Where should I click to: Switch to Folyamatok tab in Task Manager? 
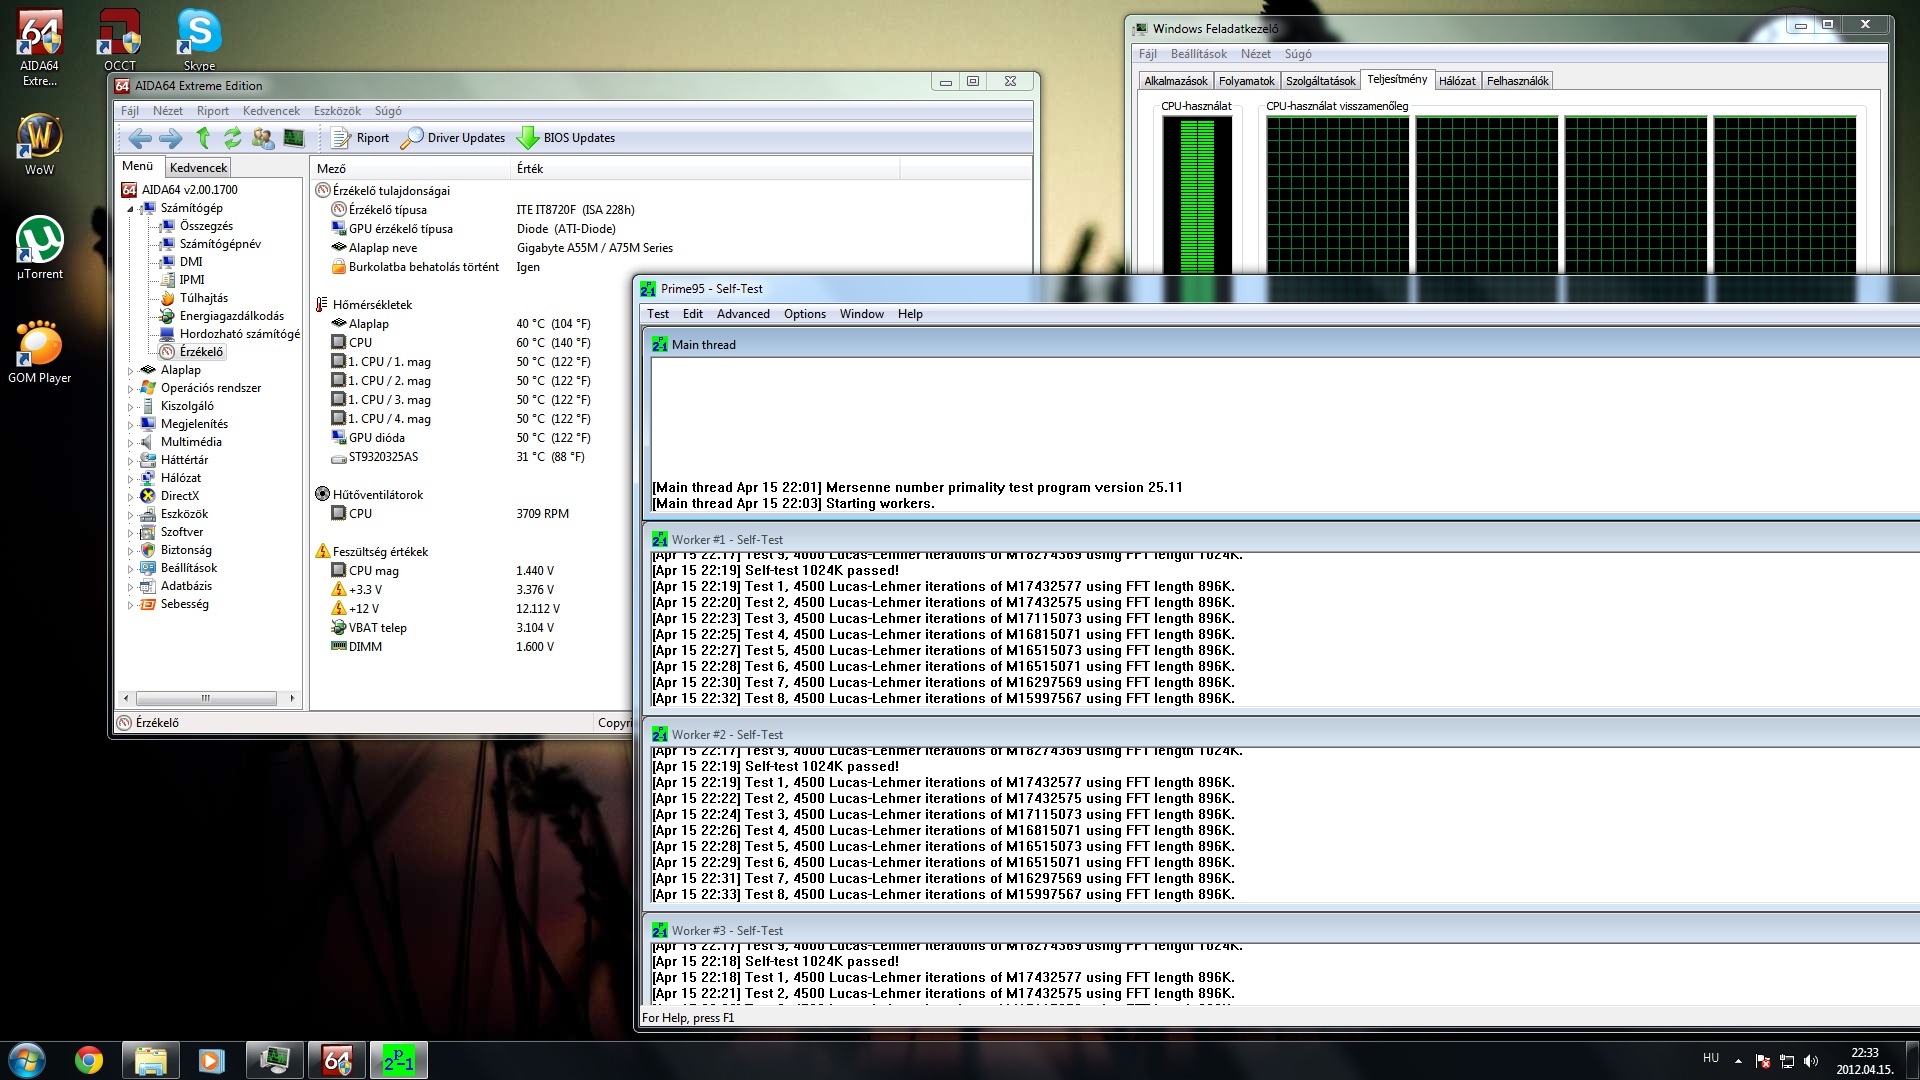(x=1246, y=81)
